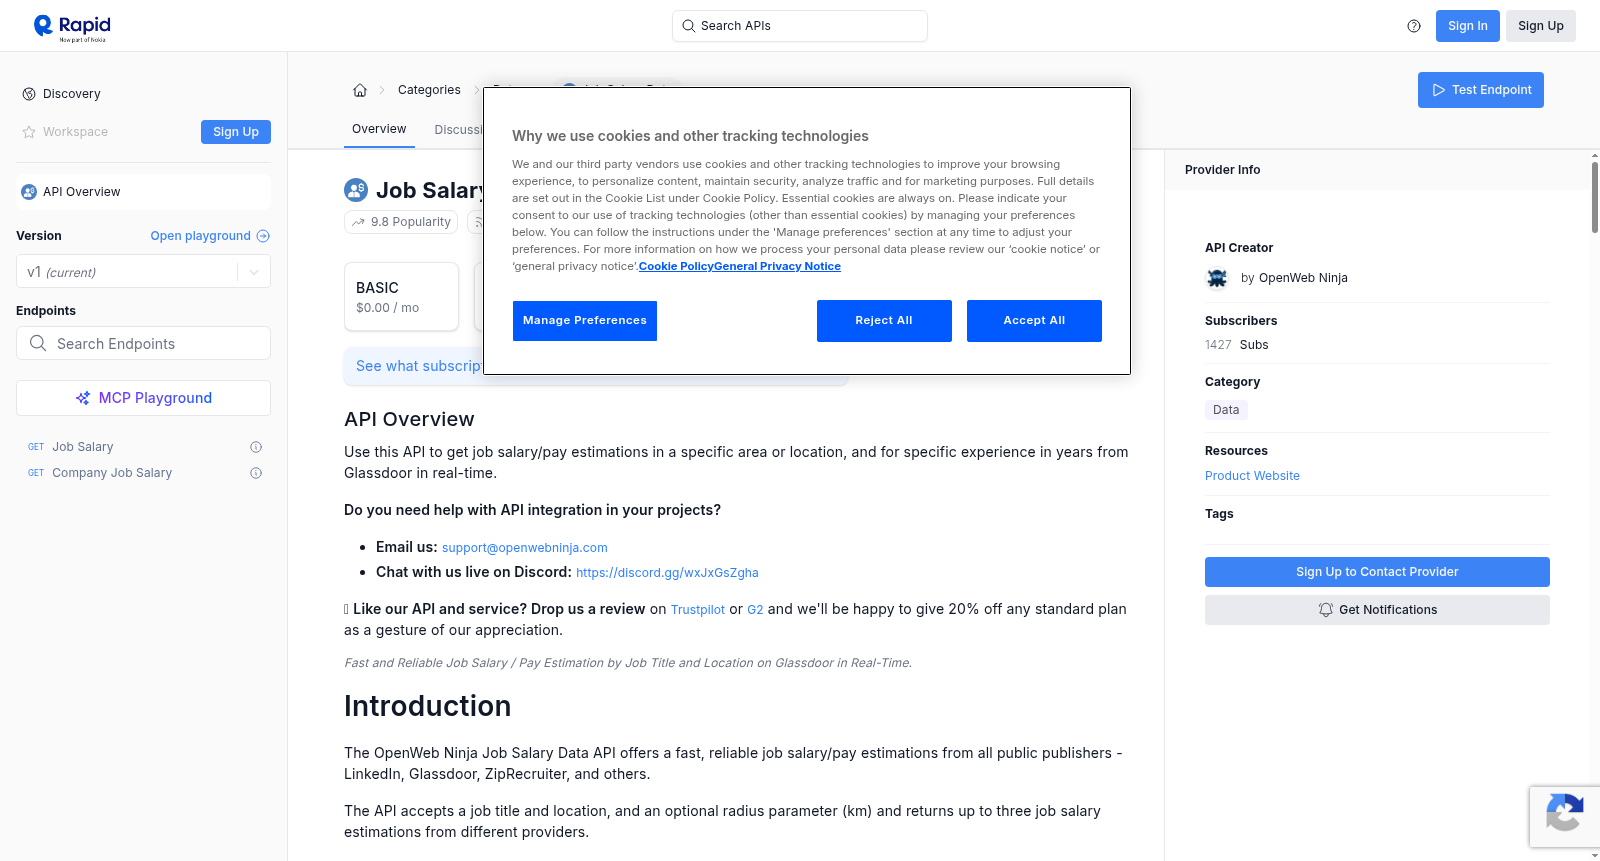
Task: Click the Discovery compass icon
Action: pos(29,94)
